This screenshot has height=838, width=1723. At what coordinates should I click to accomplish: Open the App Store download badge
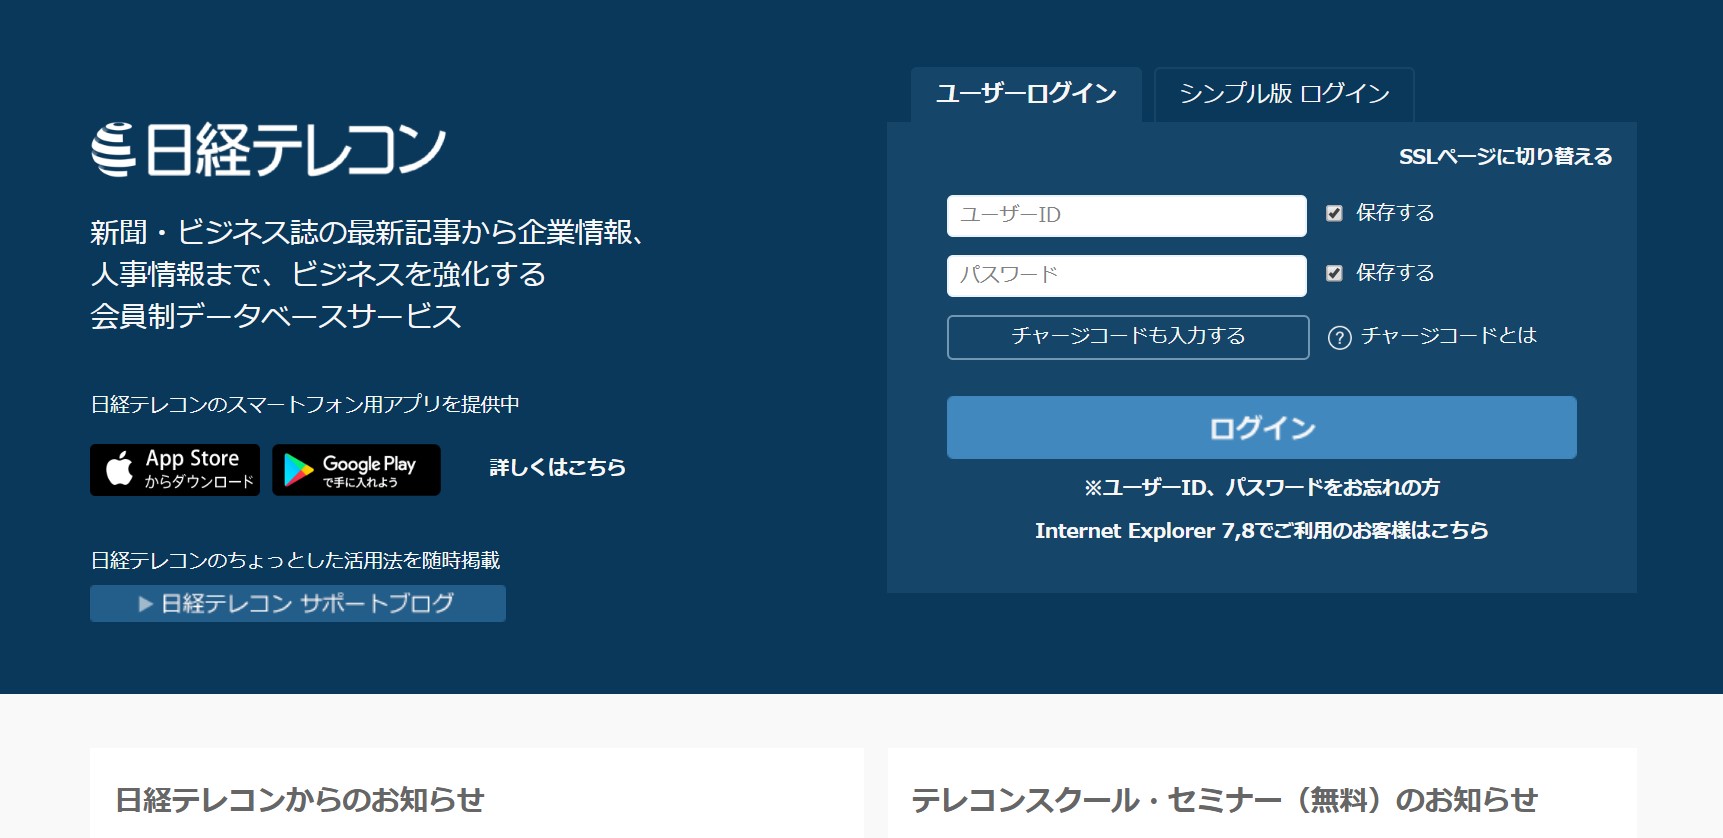point(175,470)
